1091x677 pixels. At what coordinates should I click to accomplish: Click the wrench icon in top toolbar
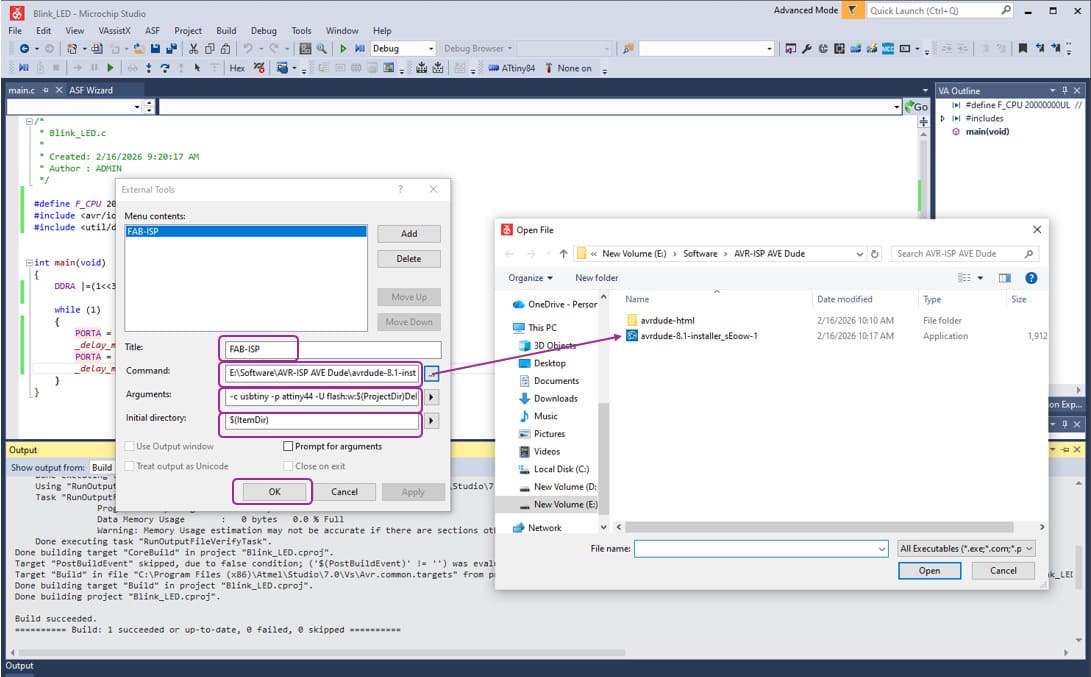[x=807, y=49]
